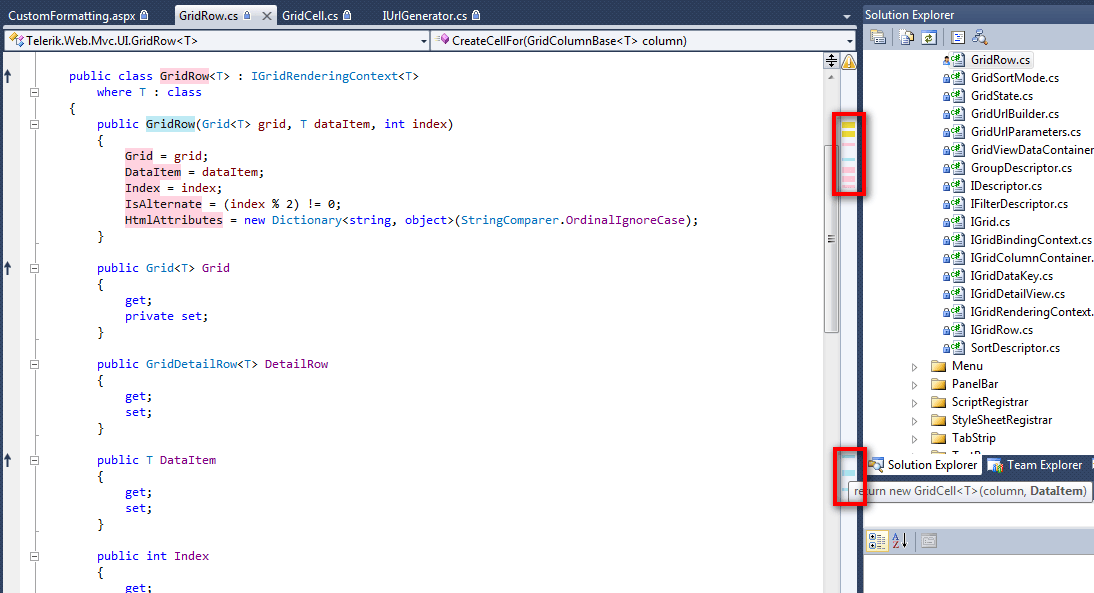The height and width of the screenshot is (593, 1094).
Task: Switch to CustomFormatting.aspx tab
Action: 78,15
